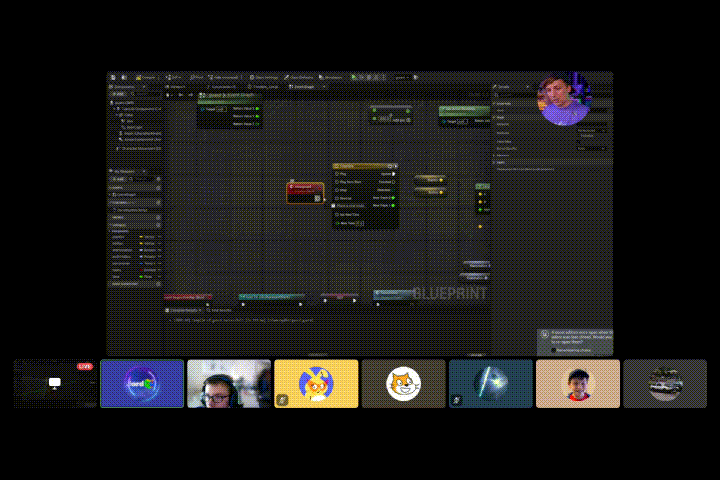The image size is (720, 480).
Task: Select the Scratch cat participant thumbnail
Action: pos(403,384)
